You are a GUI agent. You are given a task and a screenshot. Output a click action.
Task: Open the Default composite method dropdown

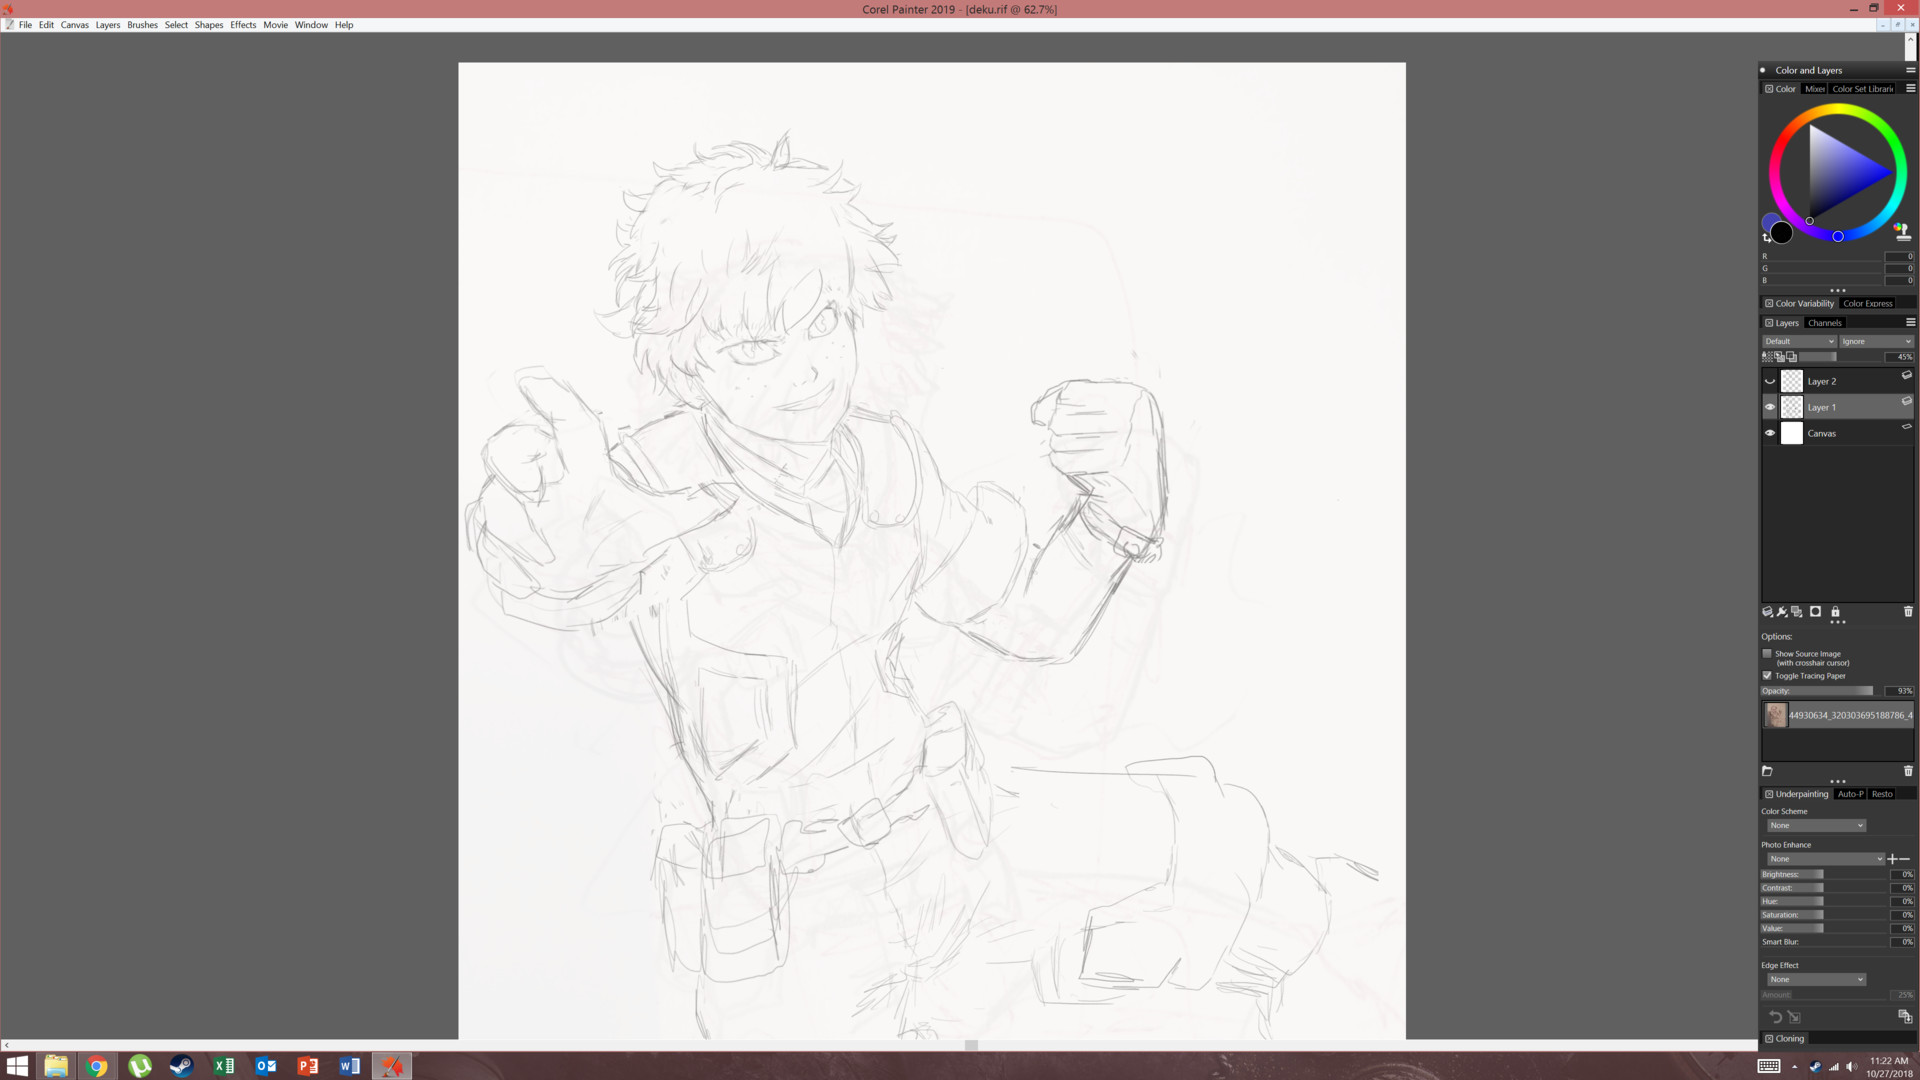tap(1799, 341)
